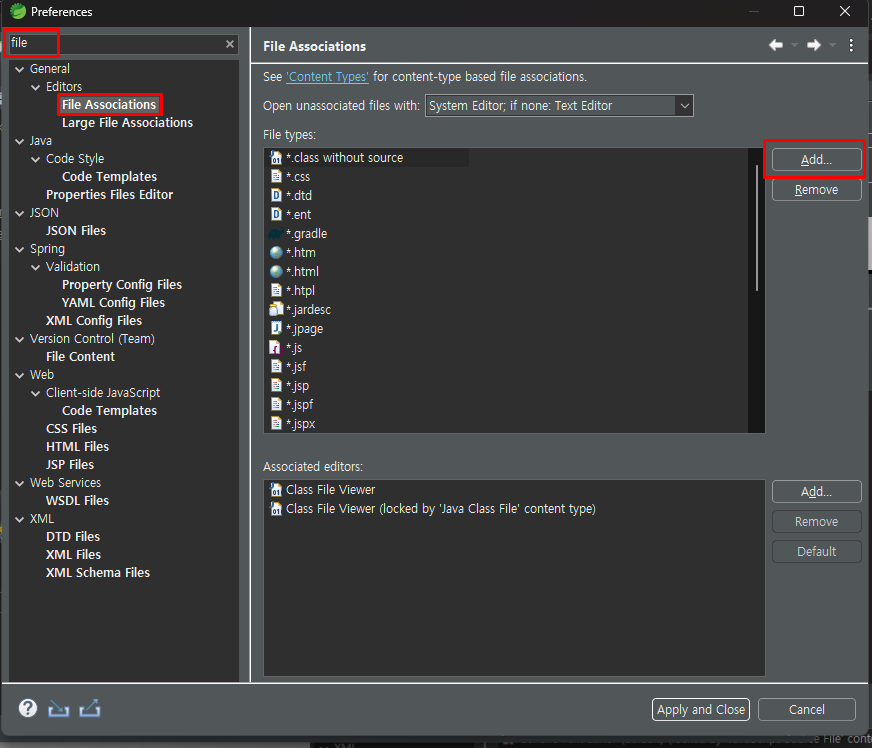
Task: Collapse the Code Style node under Java
Action: [x=36, y=160]
